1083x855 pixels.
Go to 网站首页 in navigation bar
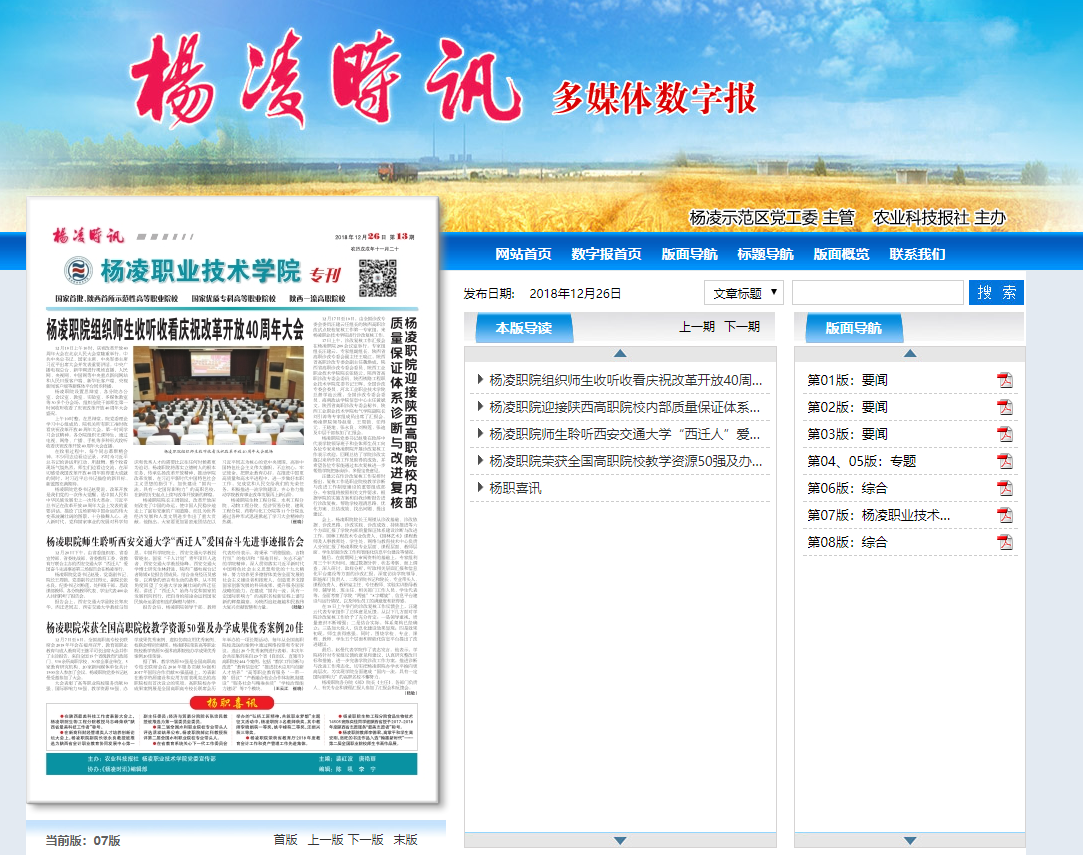click(523, 254)
